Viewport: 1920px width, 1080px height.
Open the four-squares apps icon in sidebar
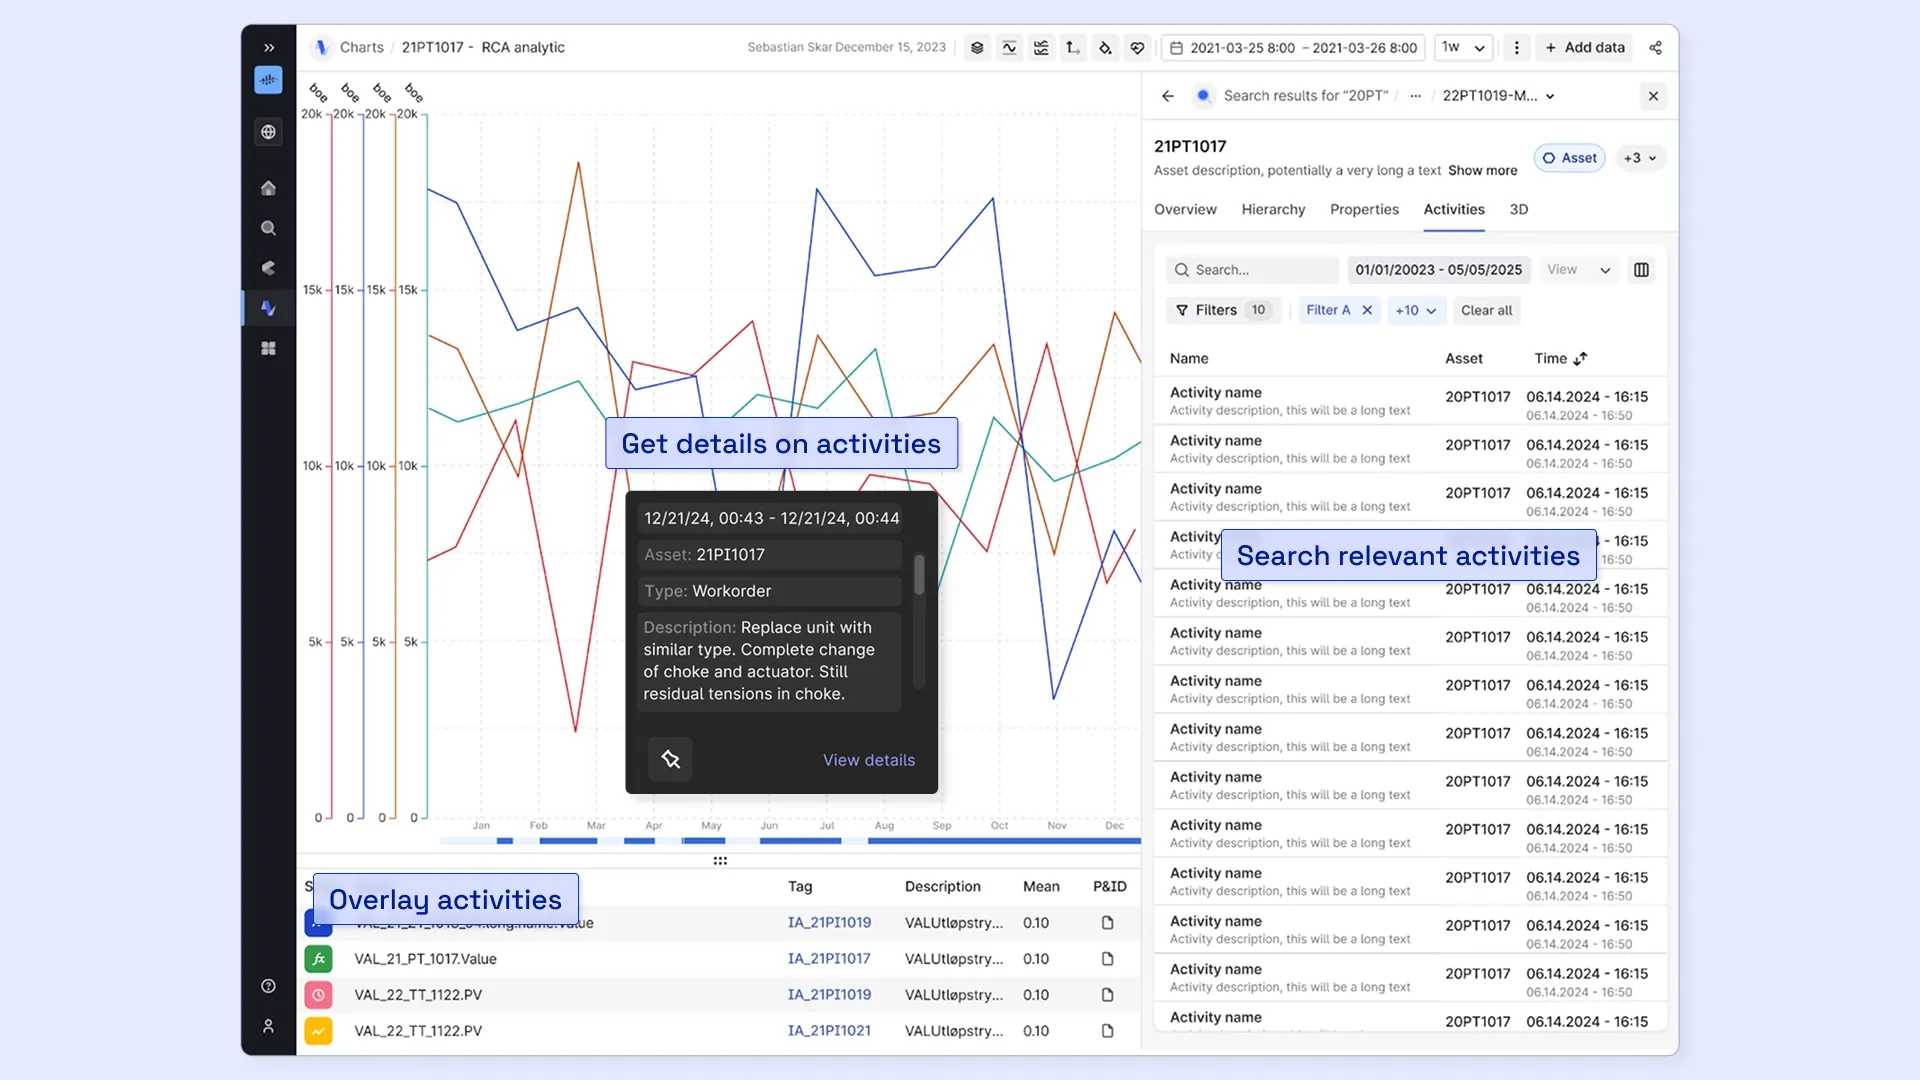click(268, 348)
